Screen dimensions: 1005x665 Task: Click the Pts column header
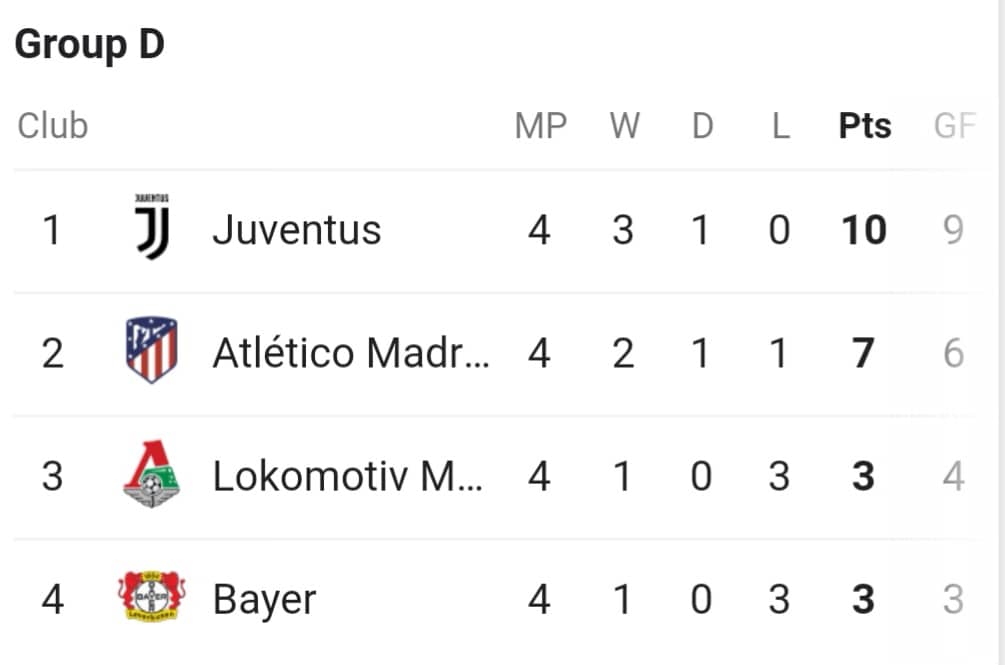(865, 126)
